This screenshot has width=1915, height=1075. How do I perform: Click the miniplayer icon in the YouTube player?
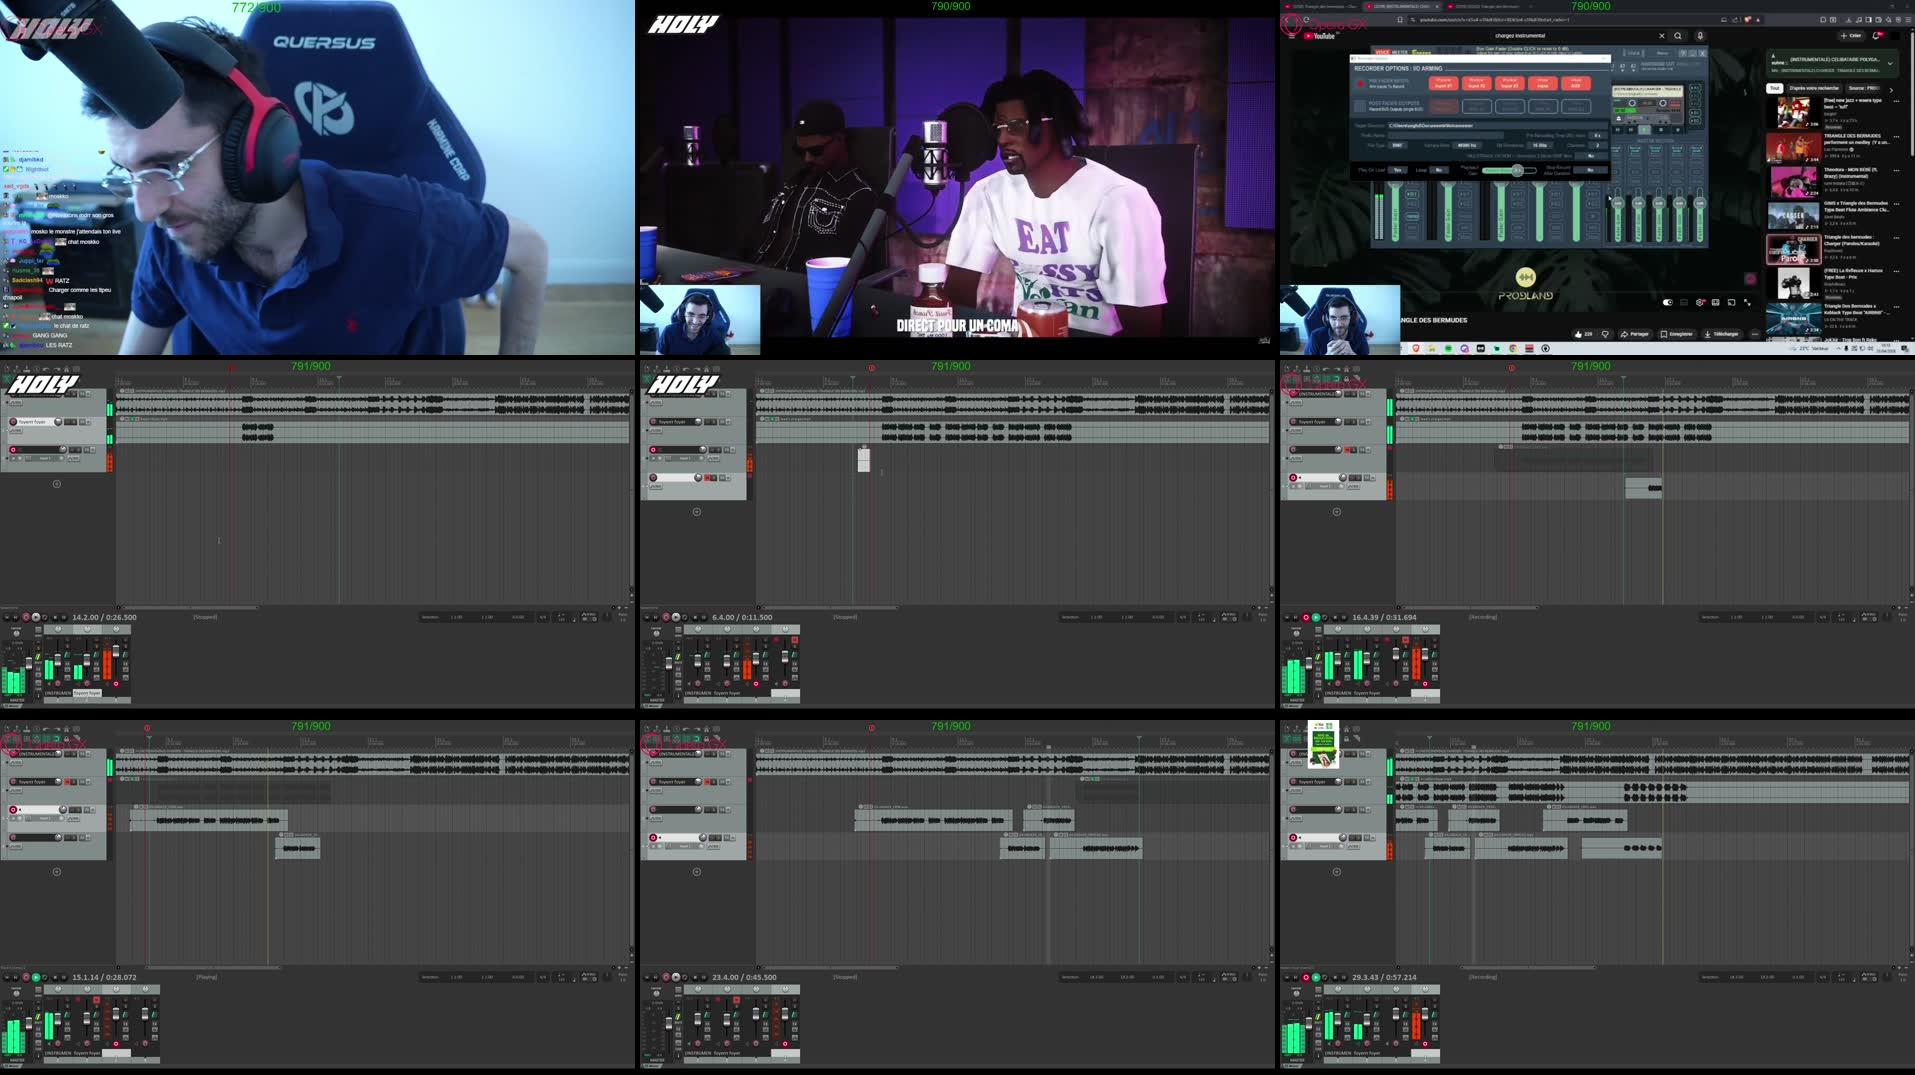pyautogui.click(x=1716, y=302)
